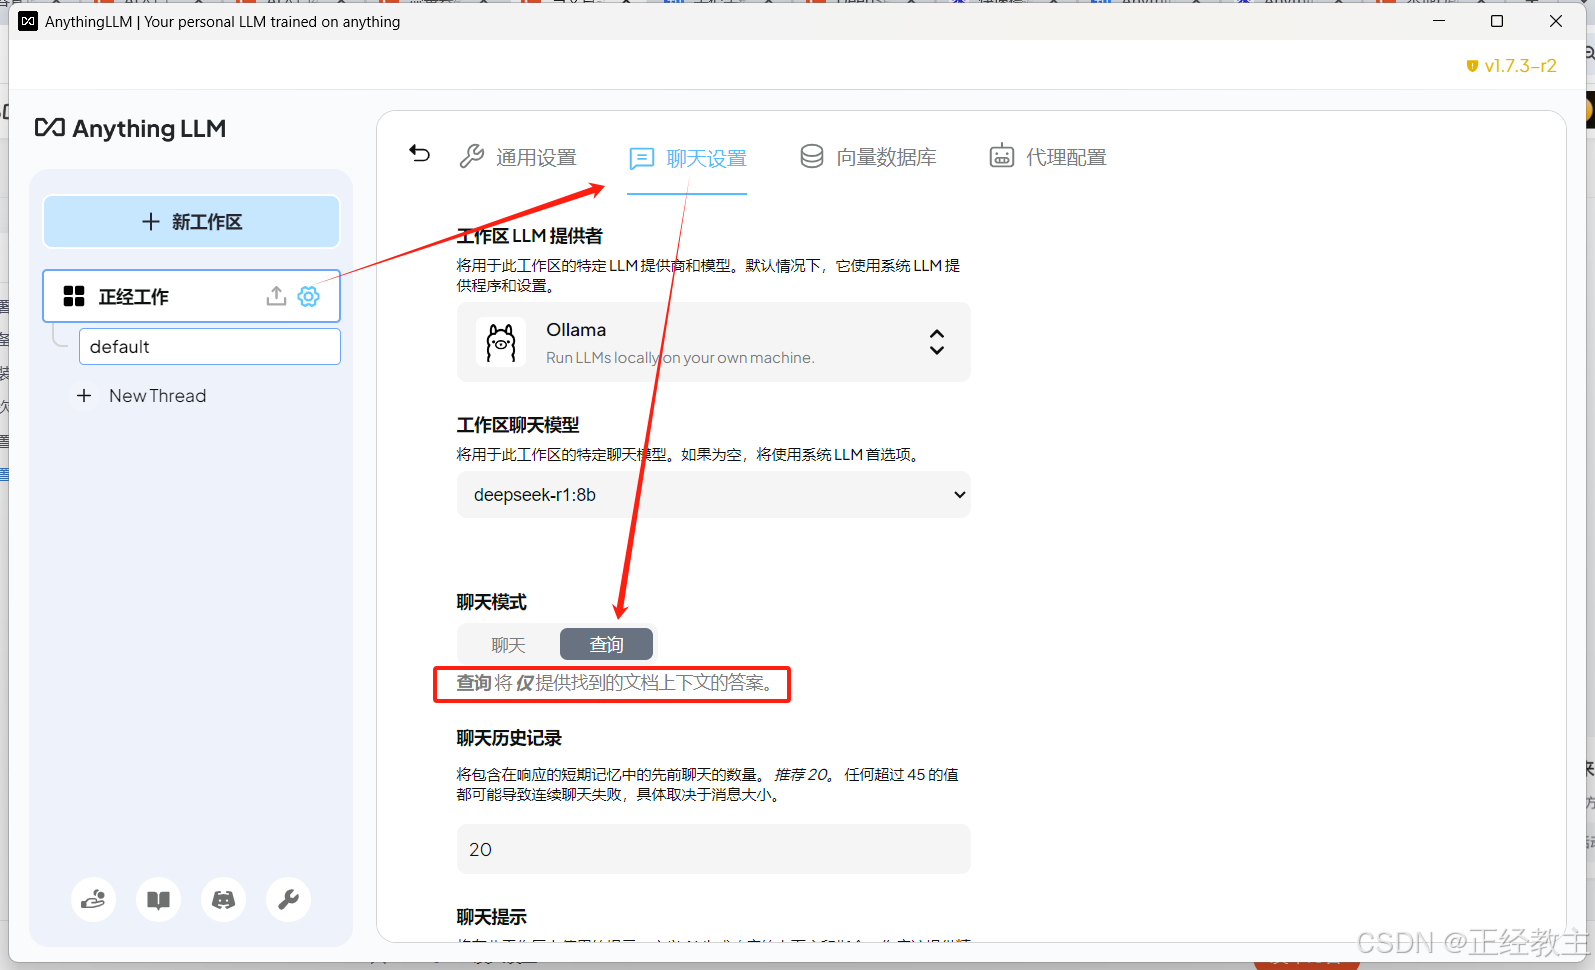Select 查询 chat mode
Viewport: 1595px width, 970px height.
pyautogui.click(x=606, y=645)
